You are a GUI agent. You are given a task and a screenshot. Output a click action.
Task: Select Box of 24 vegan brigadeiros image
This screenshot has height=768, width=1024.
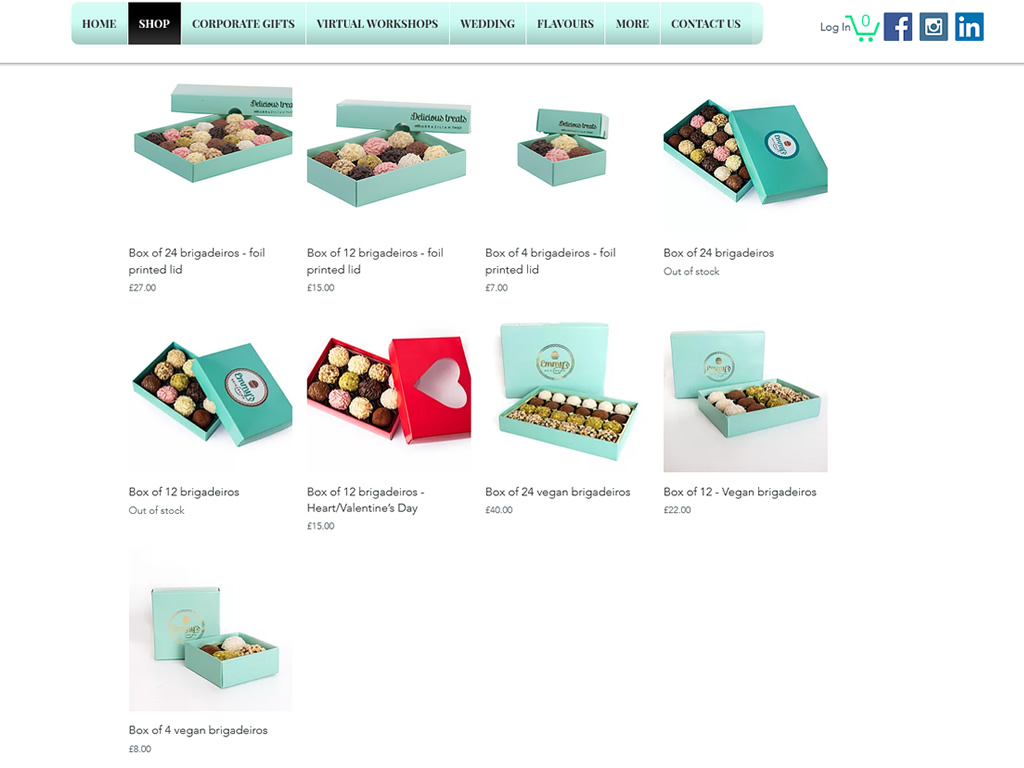pyautogui.click(x=567, y=390)
